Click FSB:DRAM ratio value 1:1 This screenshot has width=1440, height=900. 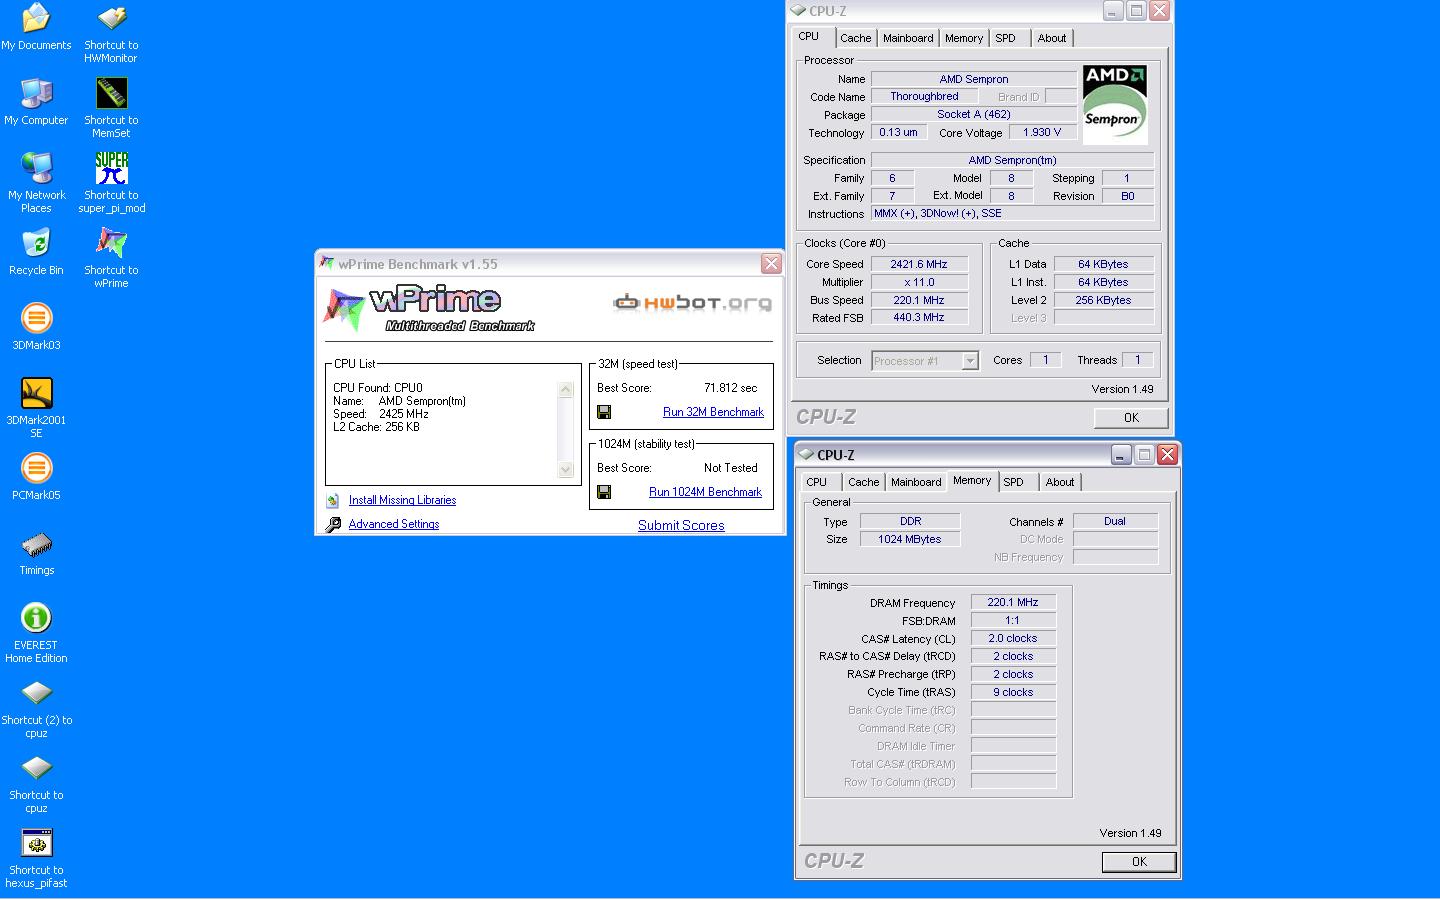(x=1013, y=620)
